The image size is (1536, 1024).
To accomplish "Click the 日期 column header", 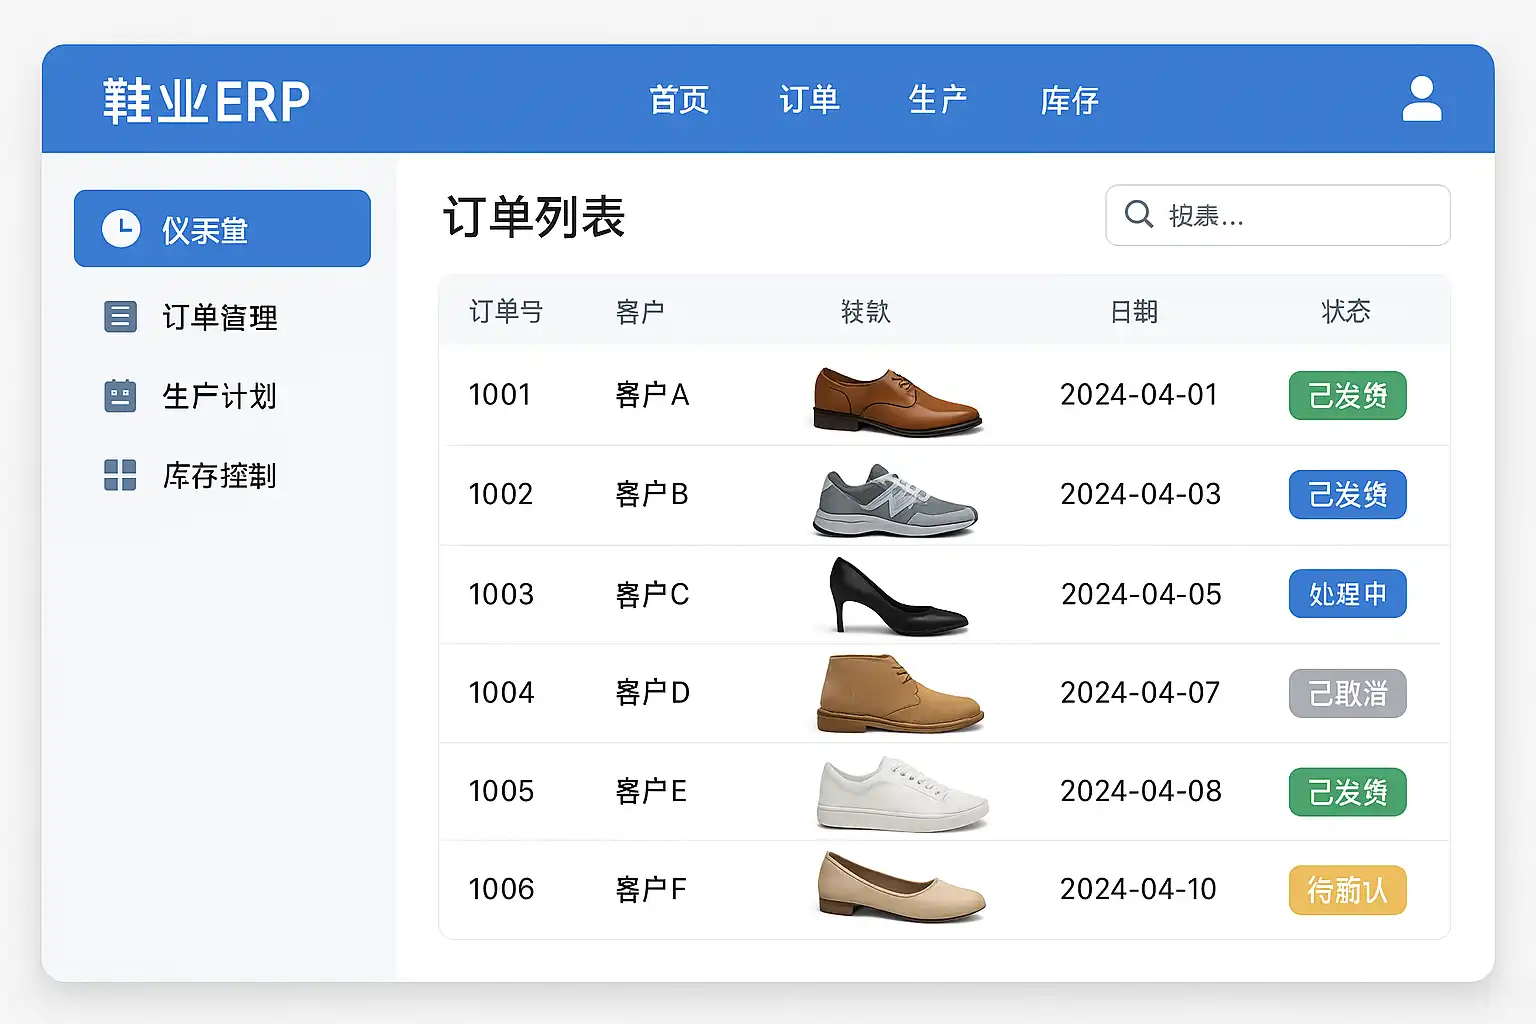I will coord(1134,312).
